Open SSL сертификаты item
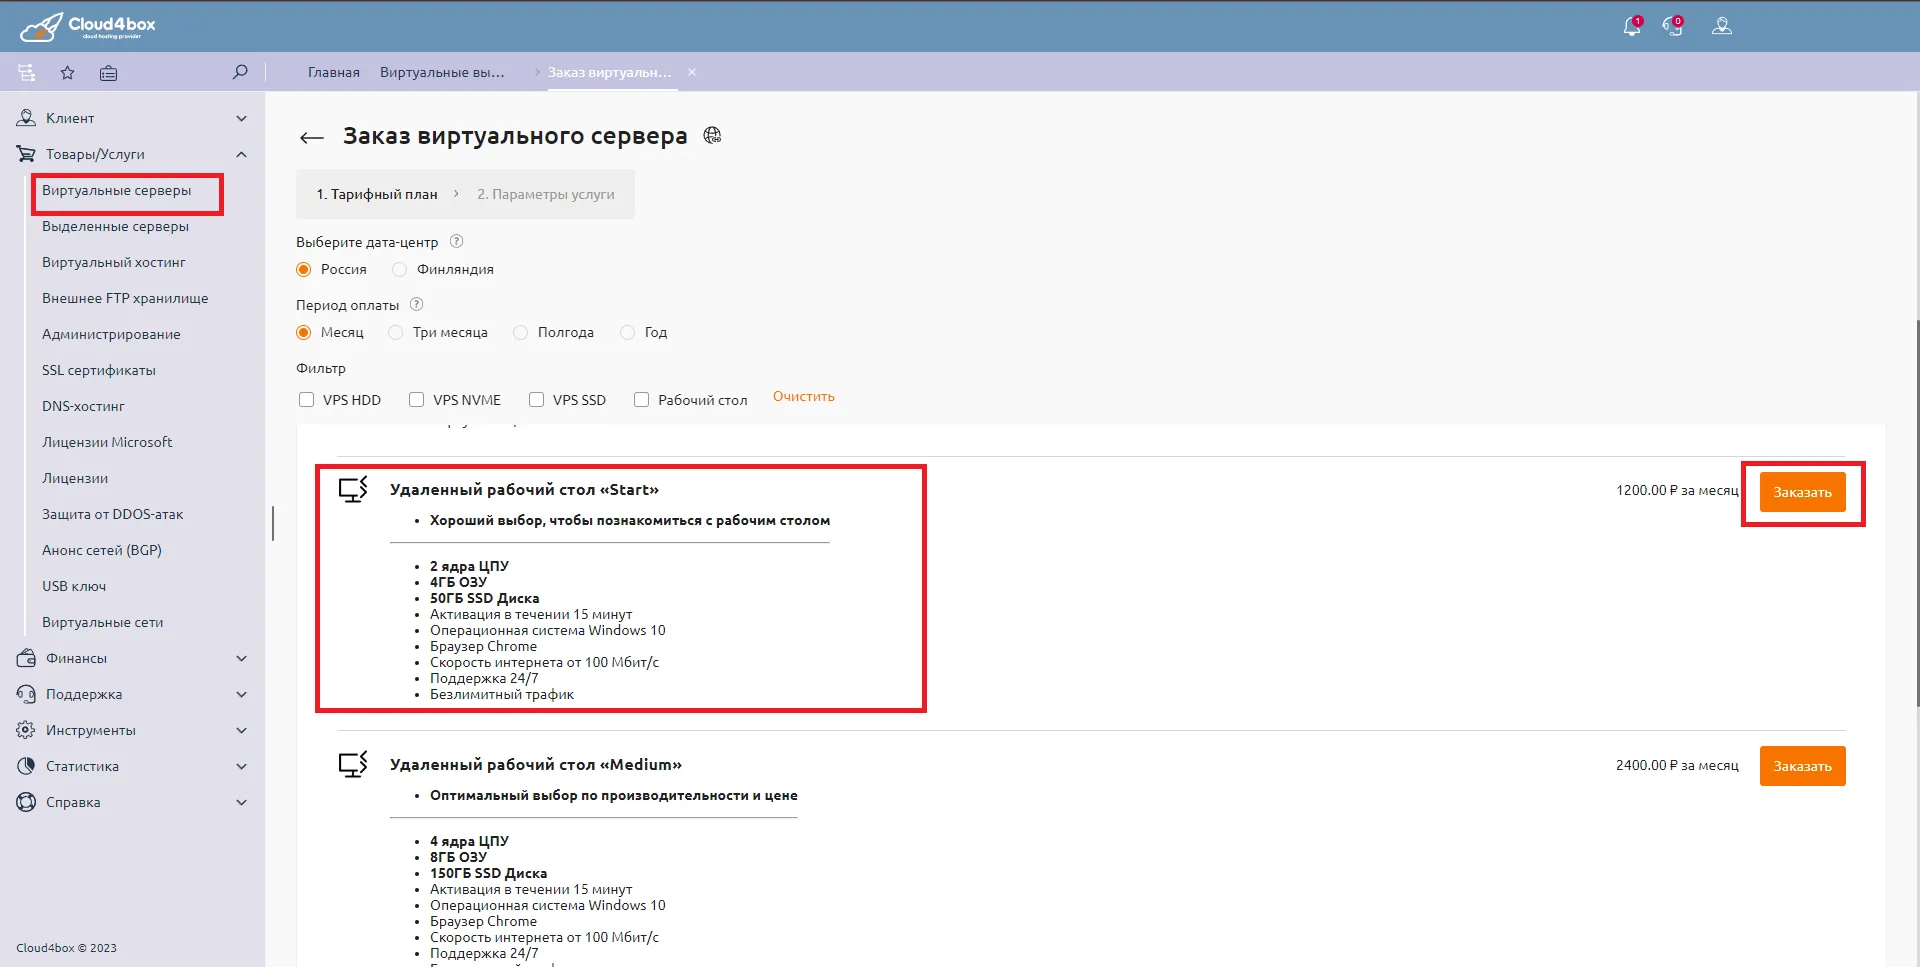Viewport: 1920px width, 967px height. (x=99, y=370)
